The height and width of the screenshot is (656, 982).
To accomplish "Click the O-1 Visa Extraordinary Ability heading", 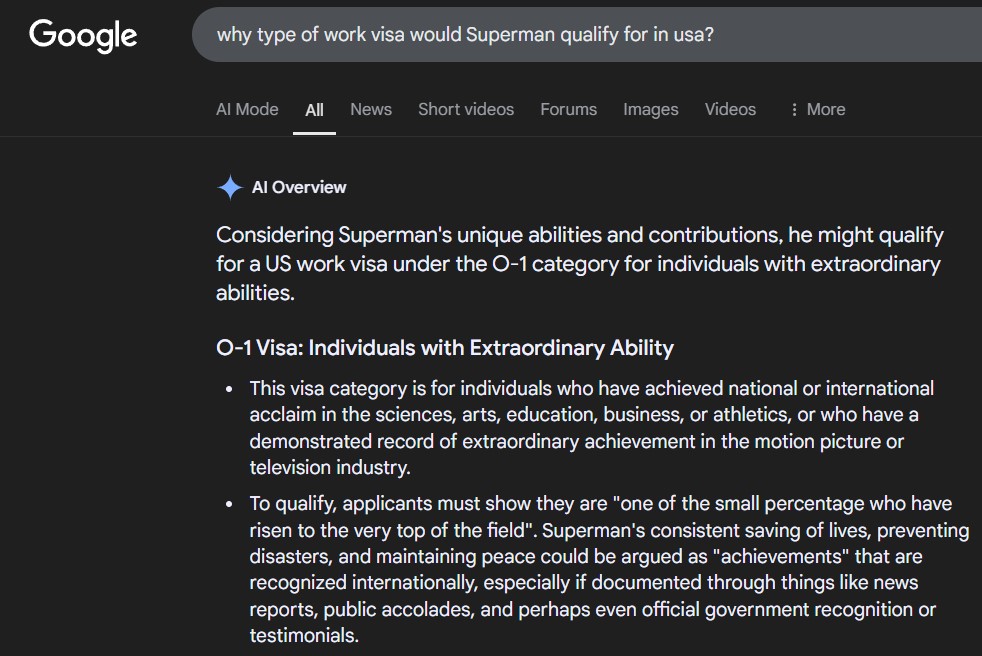I will pyautogui.click(x=445, y=348).
